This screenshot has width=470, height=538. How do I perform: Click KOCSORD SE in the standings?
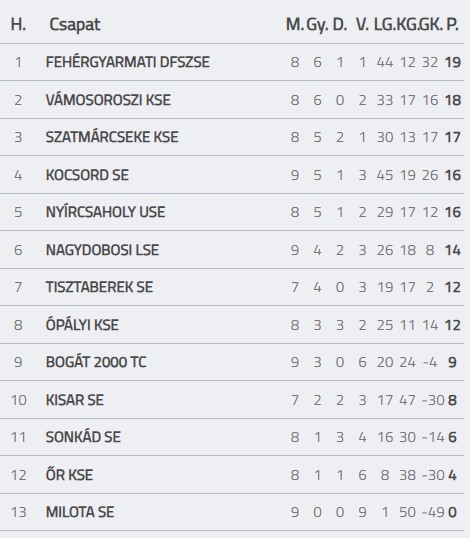(x=87, y=175)
